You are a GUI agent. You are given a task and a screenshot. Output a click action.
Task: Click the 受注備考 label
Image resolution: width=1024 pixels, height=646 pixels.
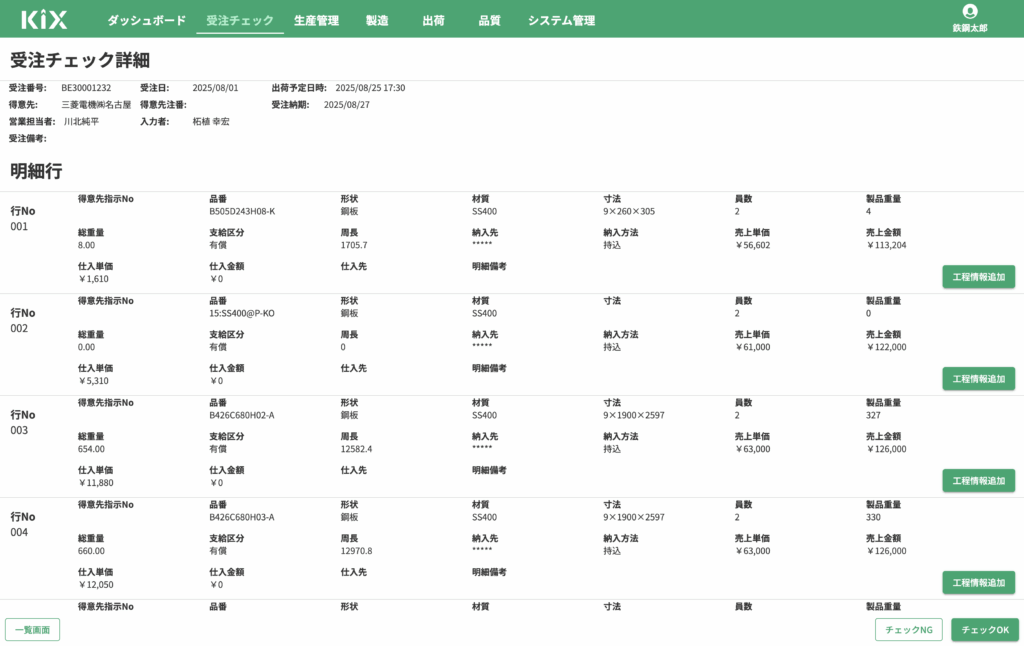point(27,138)
